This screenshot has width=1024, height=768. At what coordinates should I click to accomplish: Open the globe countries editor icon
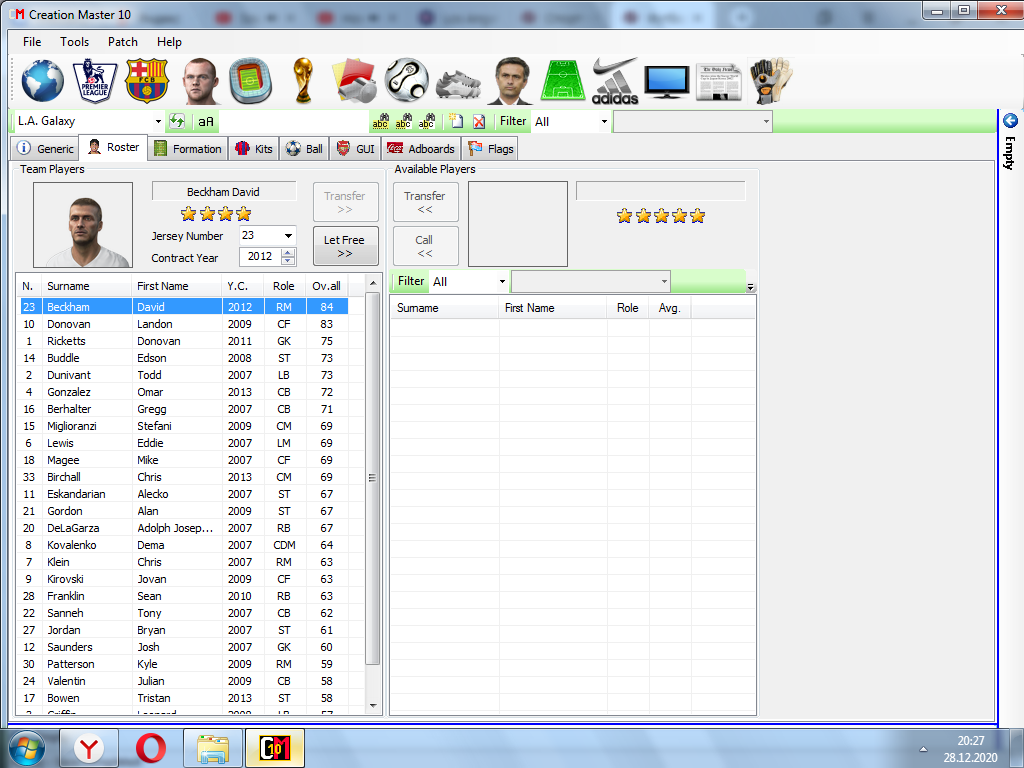(x=42, y=80)
